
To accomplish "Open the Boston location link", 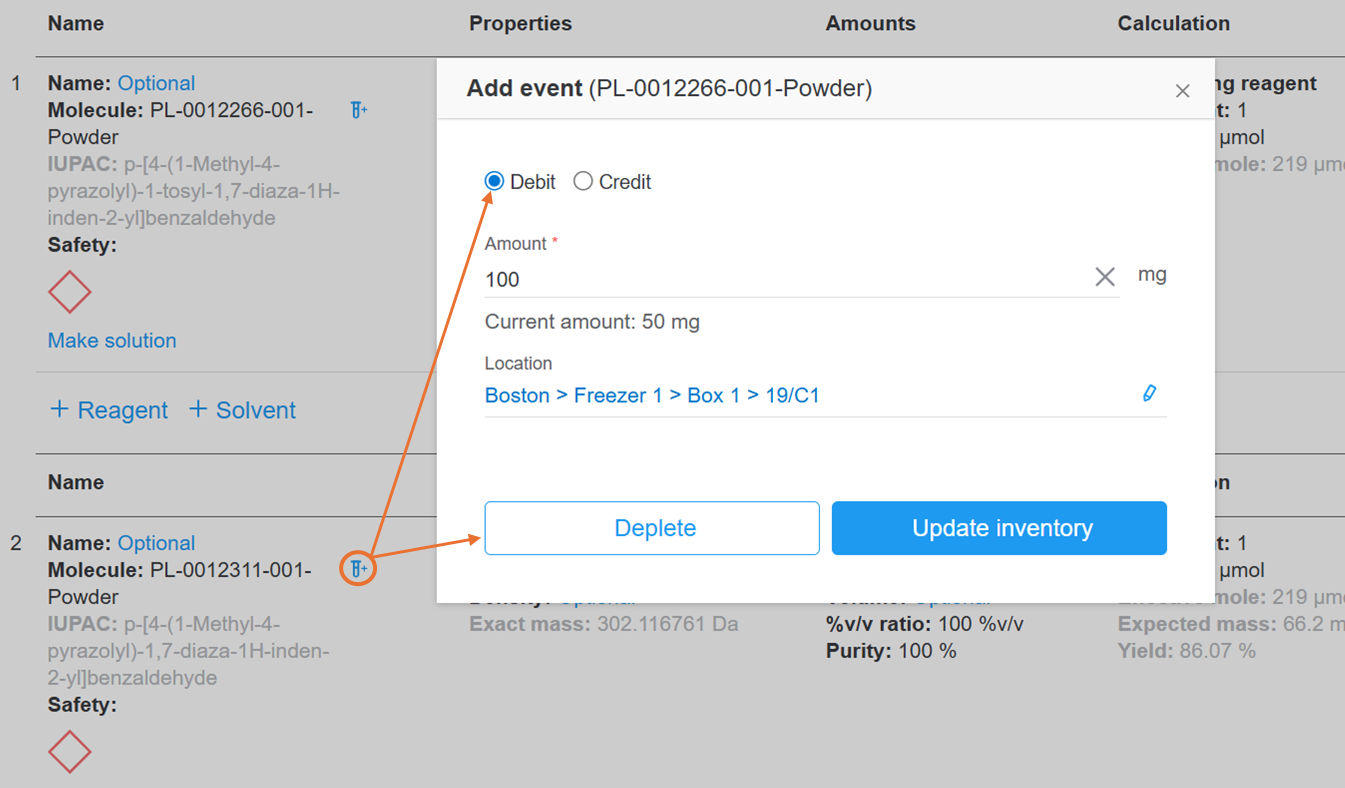I will (x=517, y=394).
